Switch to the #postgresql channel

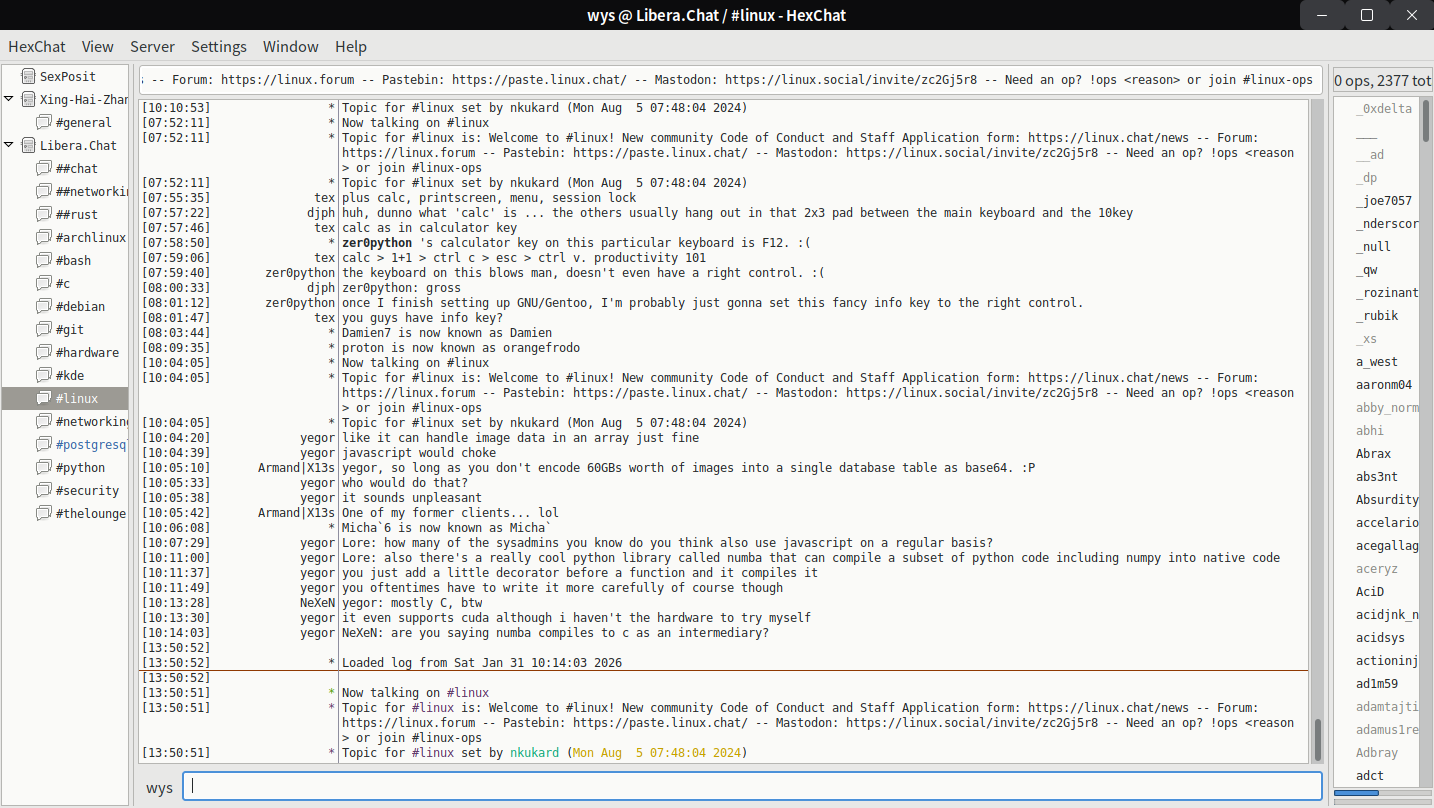[x=91, y=444]
